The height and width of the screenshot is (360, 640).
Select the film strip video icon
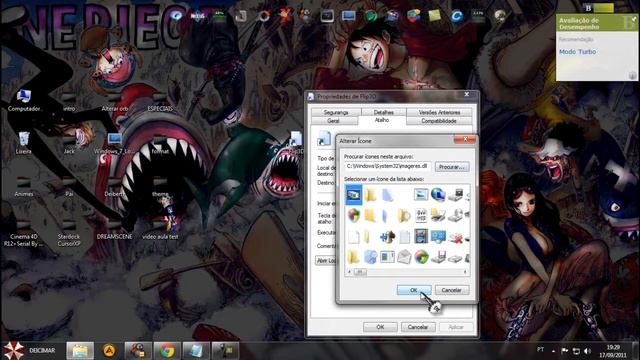click(421, 236)
